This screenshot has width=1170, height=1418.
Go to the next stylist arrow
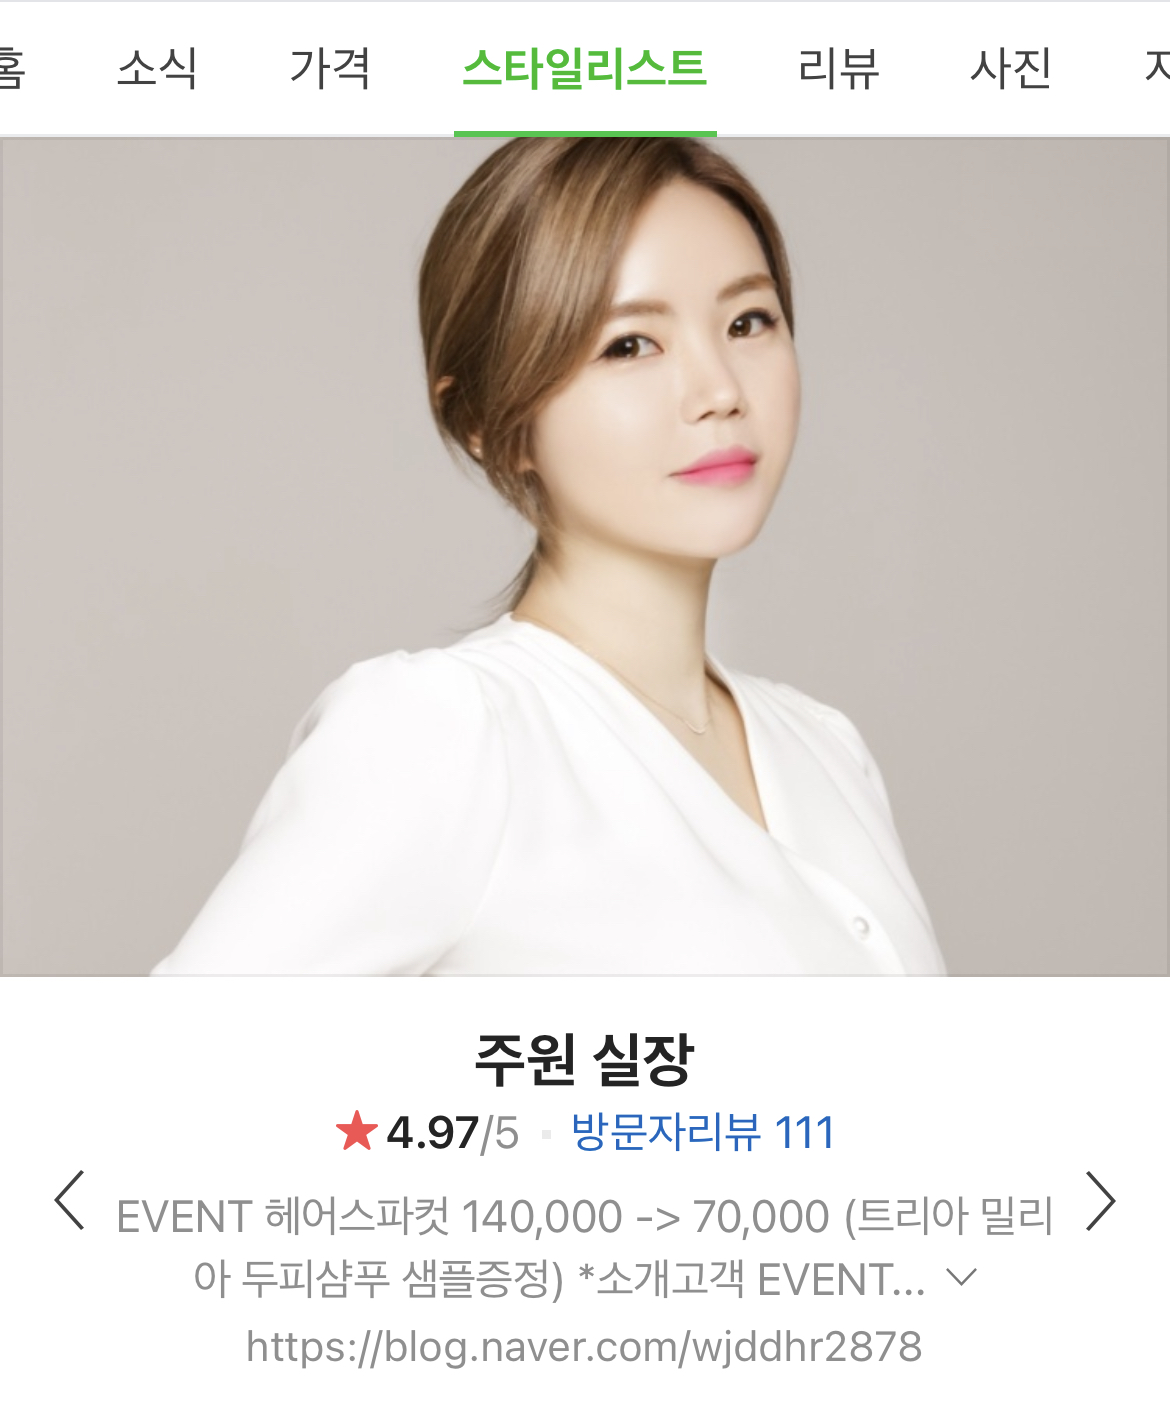pos(1100,1200)
